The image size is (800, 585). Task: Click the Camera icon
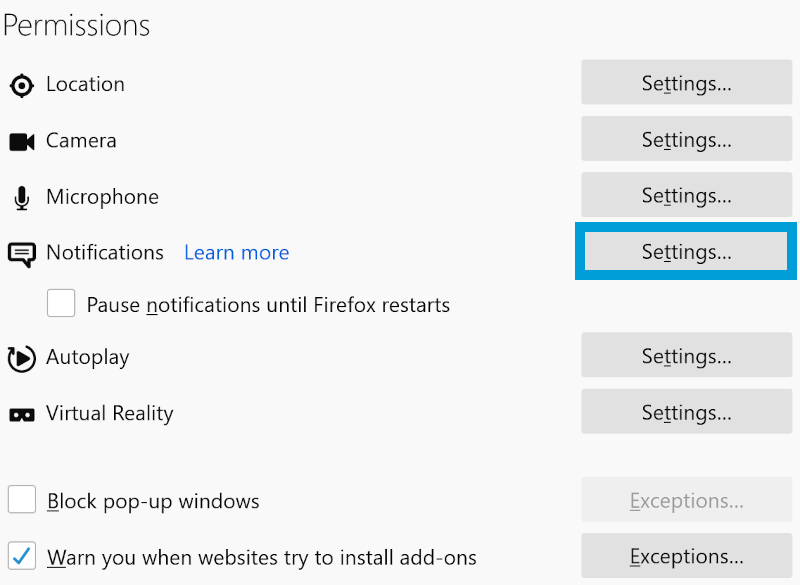click(22, 142)
